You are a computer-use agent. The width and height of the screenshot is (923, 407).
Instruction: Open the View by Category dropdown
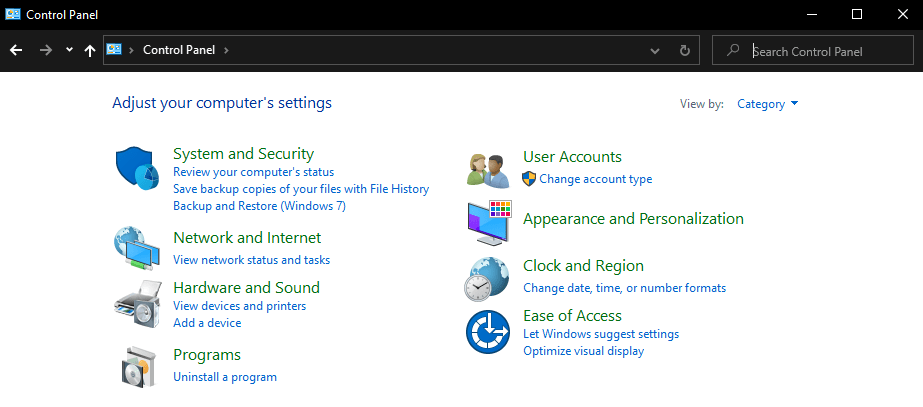point(767,104)
